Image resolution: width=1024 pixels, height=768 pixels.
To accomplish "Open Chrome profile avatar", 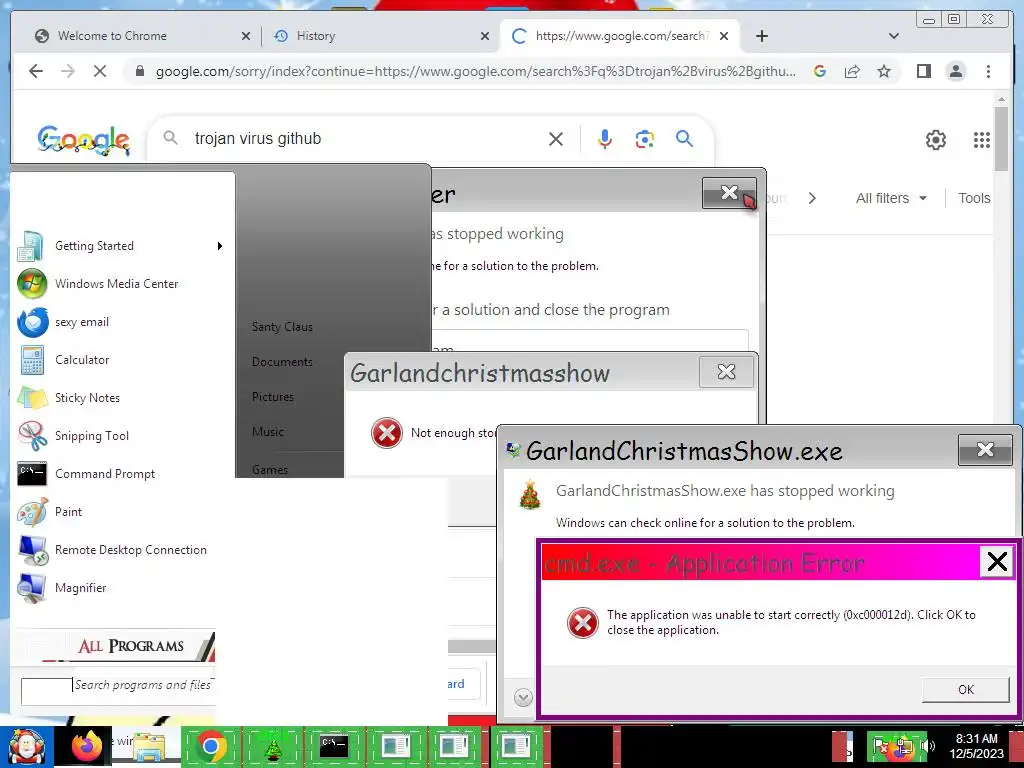I will point(956,71).
